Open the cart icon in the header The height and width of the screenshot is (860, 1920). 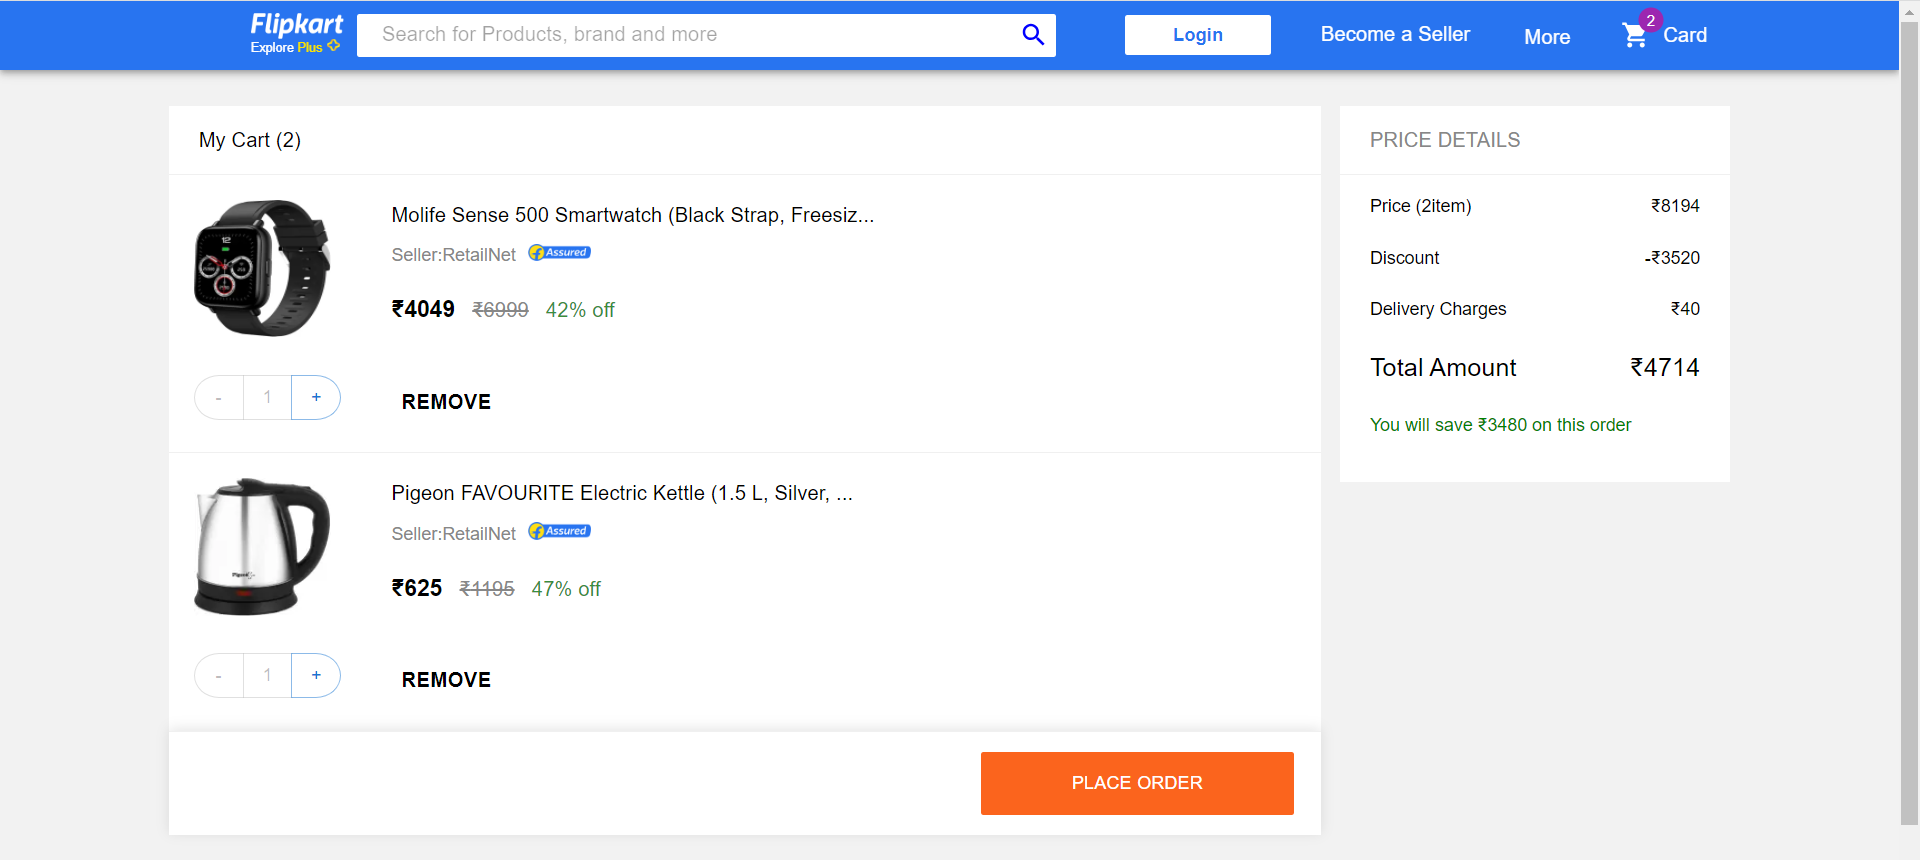click(x=1634, y=33)
